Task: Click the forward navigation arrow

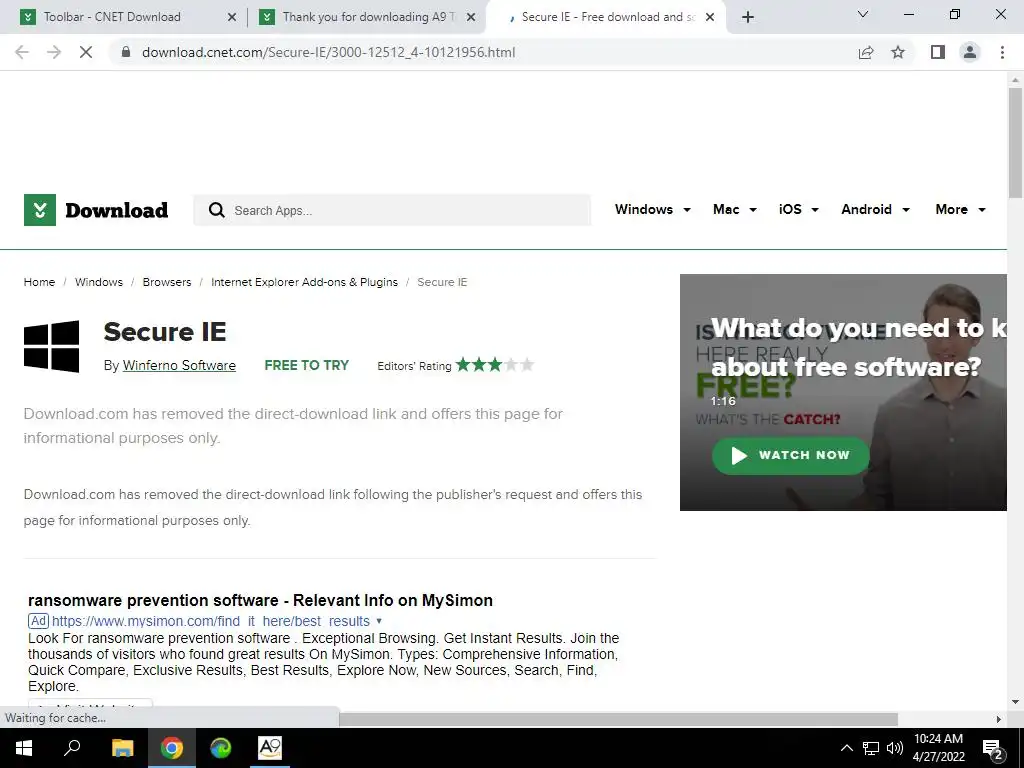Action: click(x=54, y=52)
